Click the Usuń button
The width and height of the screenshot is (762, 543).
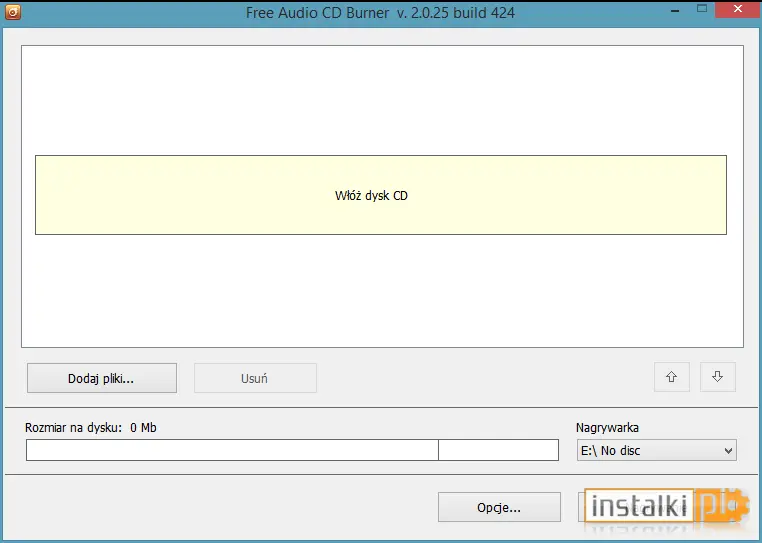[x=255, y=378]
